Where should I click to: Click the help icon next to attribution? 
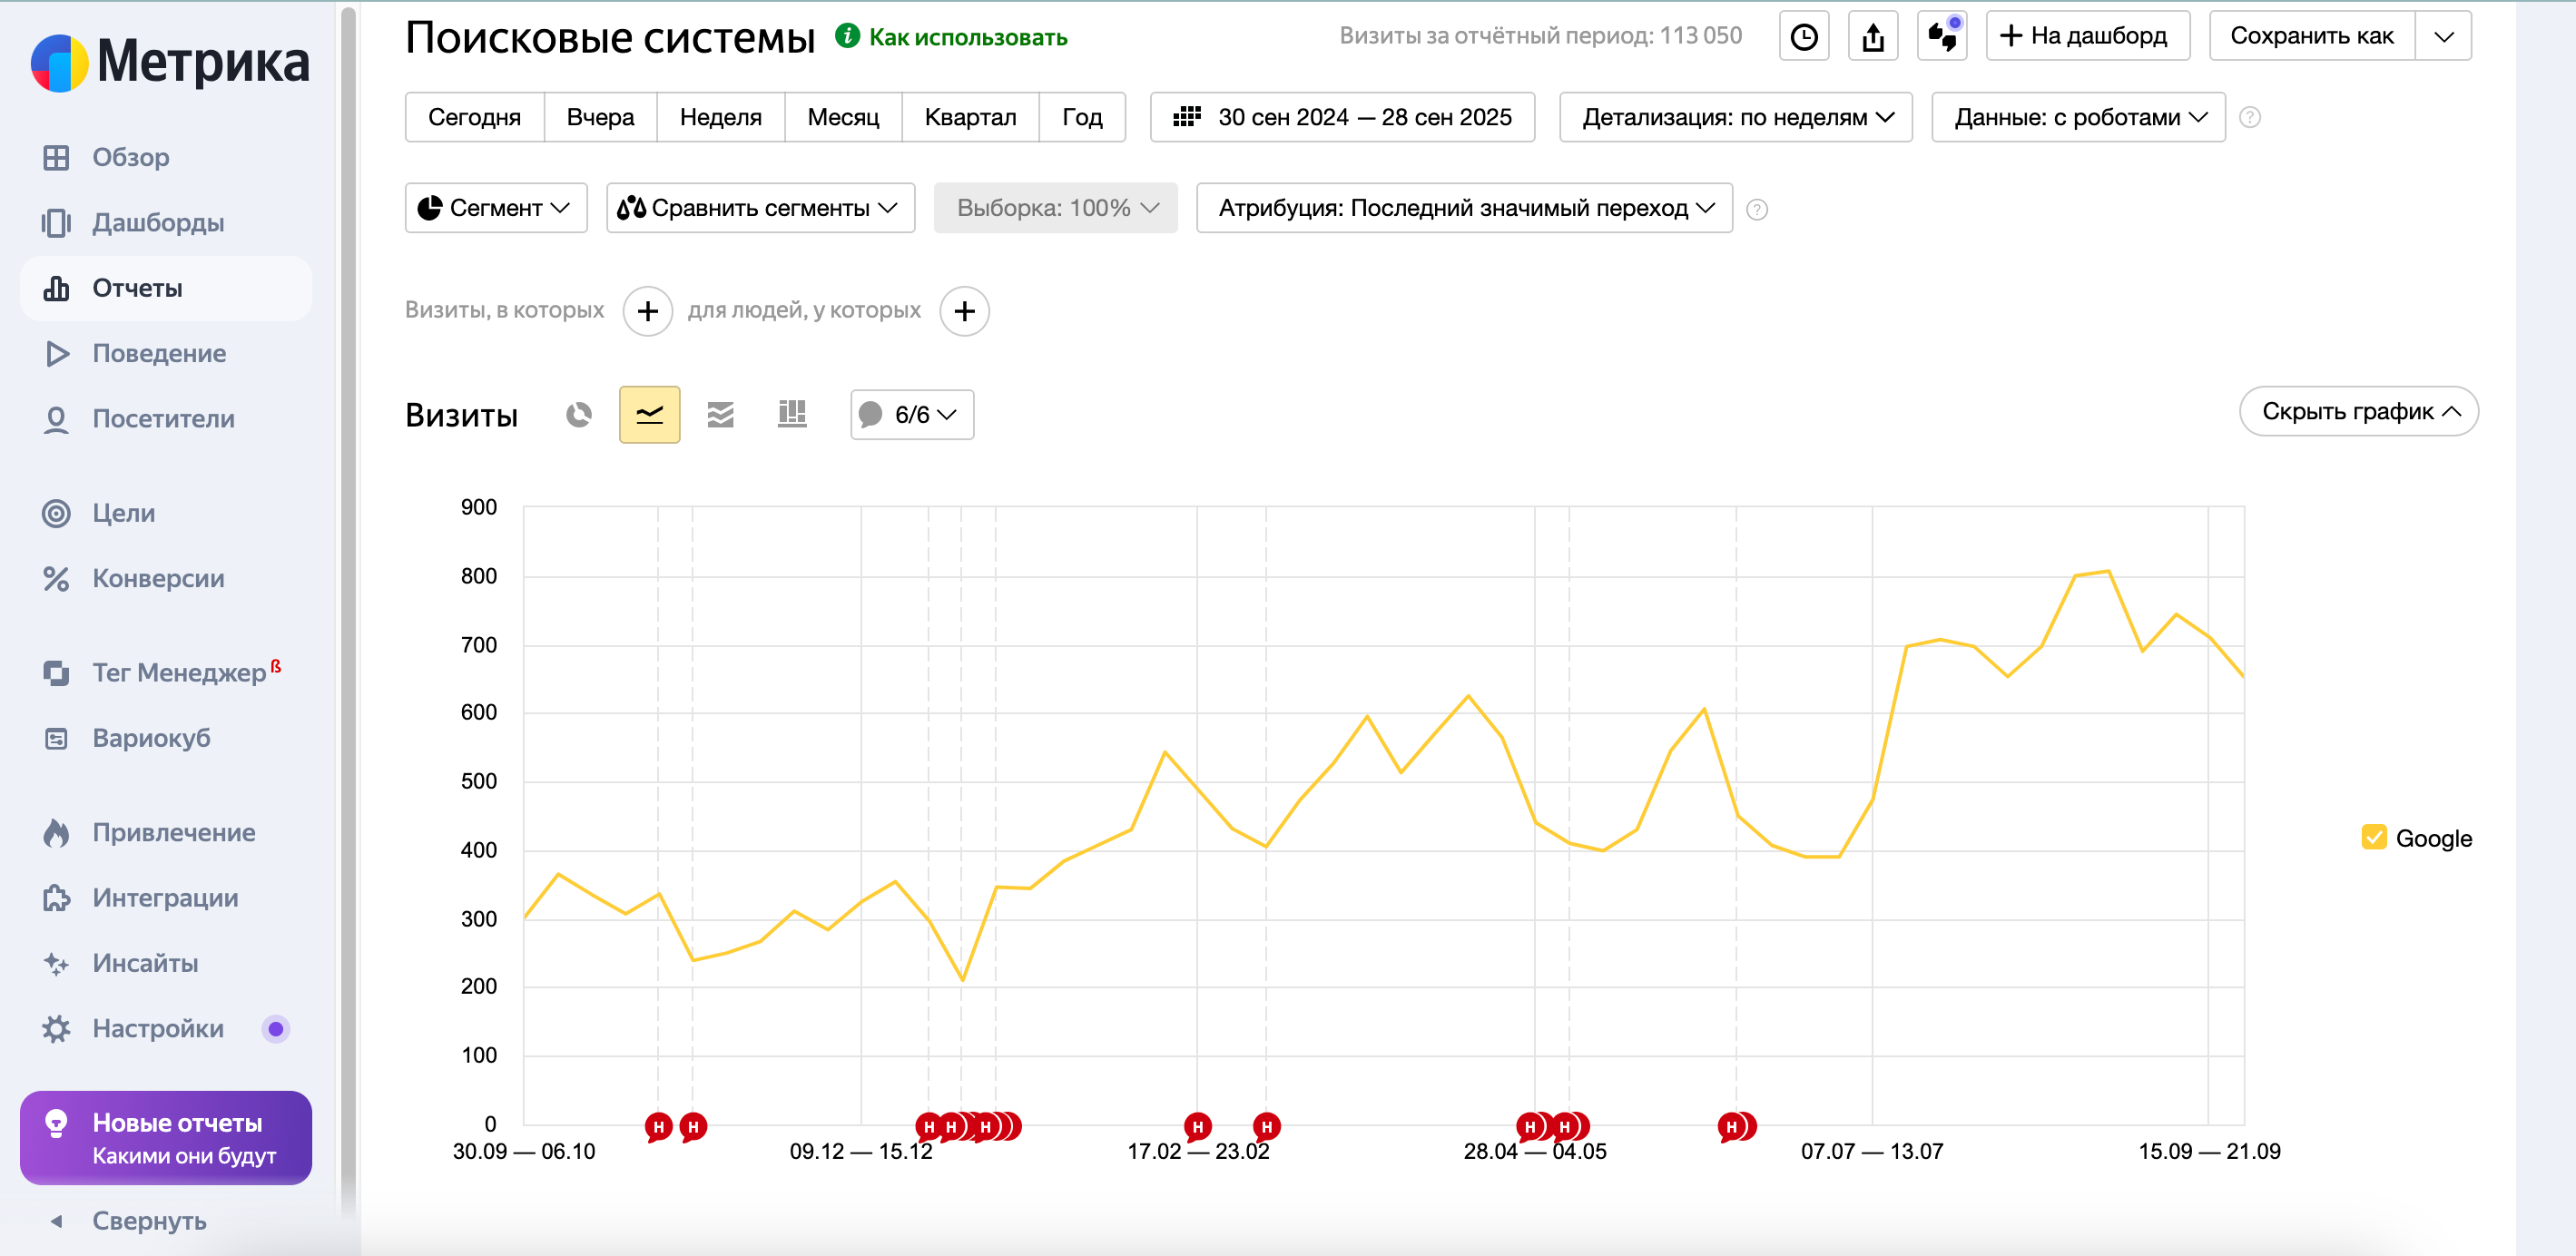1756,209
